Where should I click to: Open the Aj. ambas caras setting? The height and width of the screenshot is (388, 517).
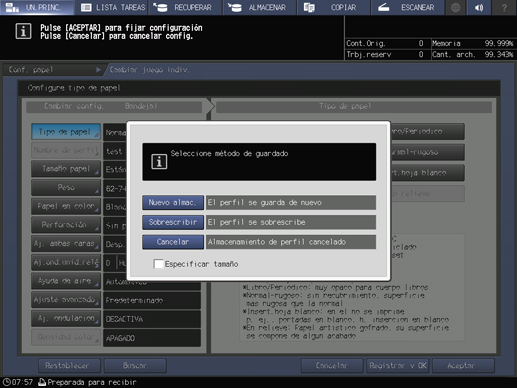(66, 244)
